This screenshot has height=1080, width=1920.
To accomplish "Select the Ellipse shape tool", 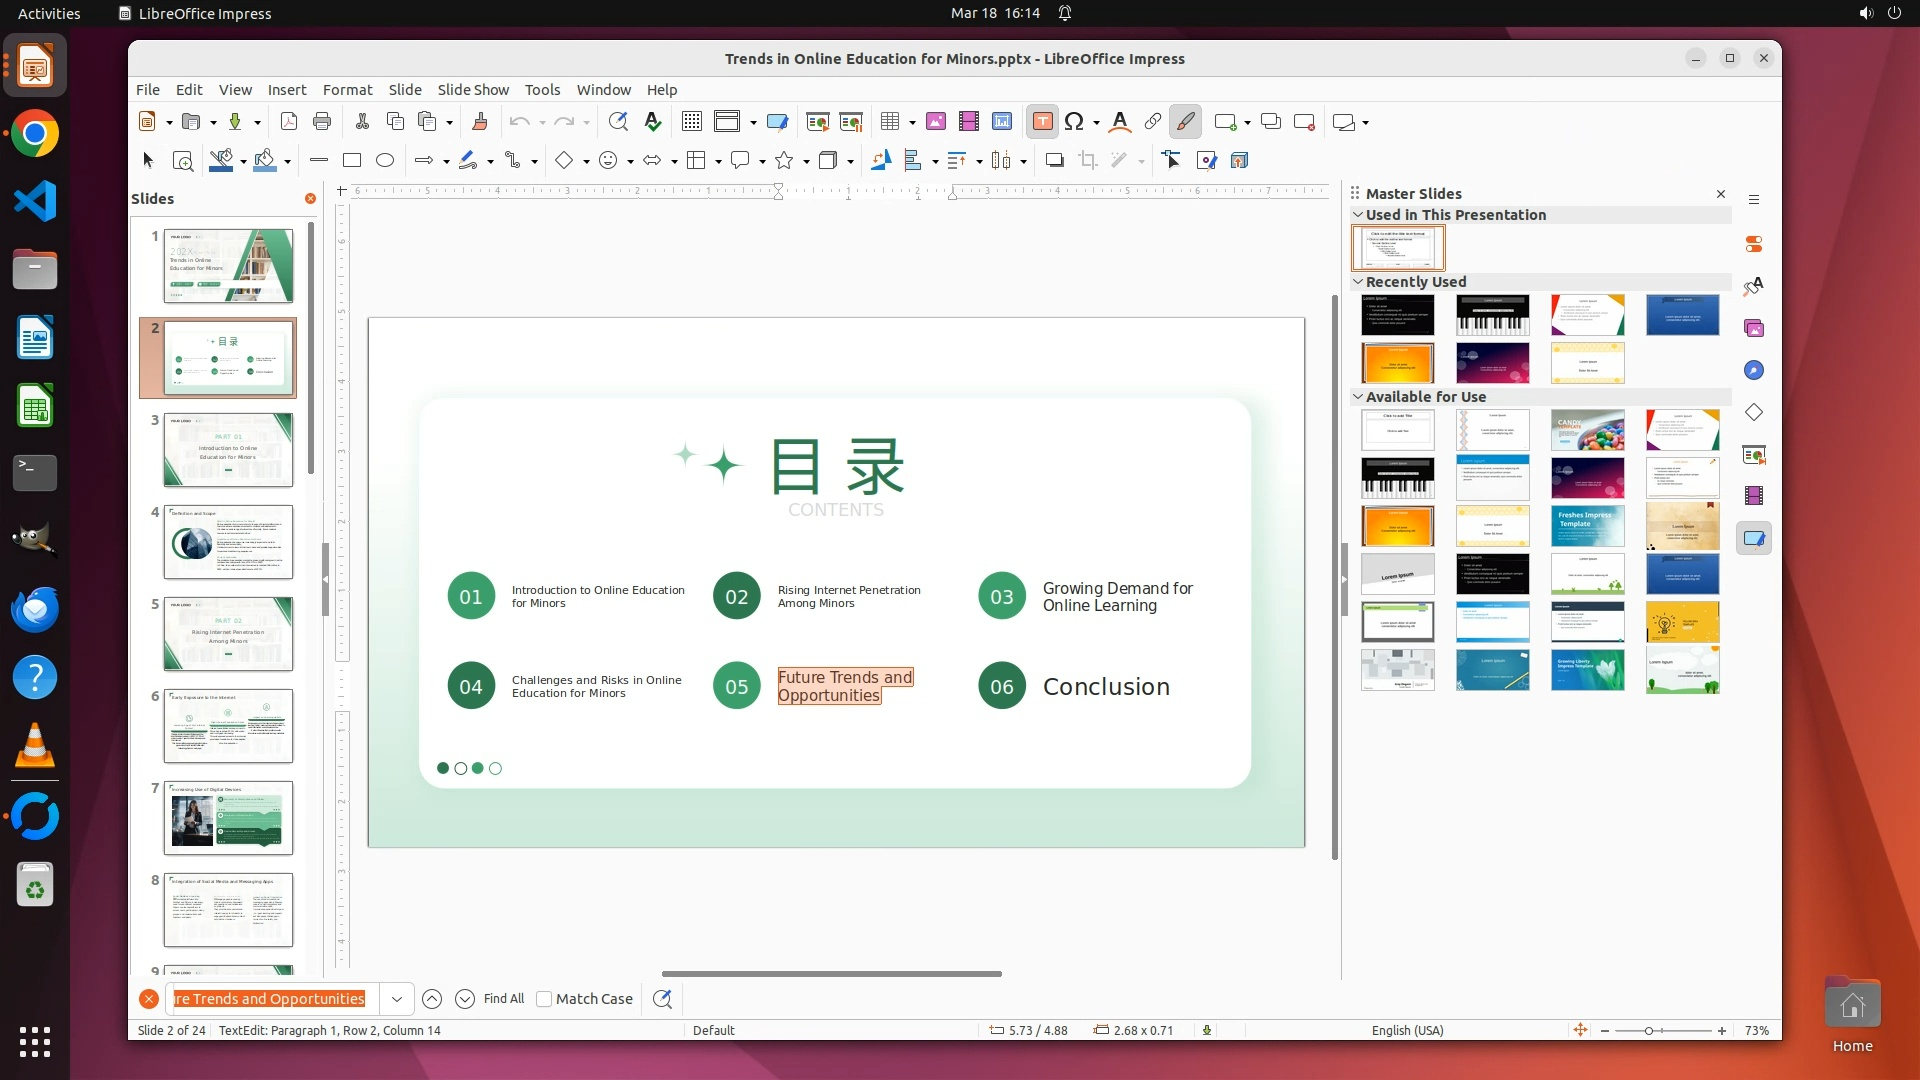I will point(385,160).
